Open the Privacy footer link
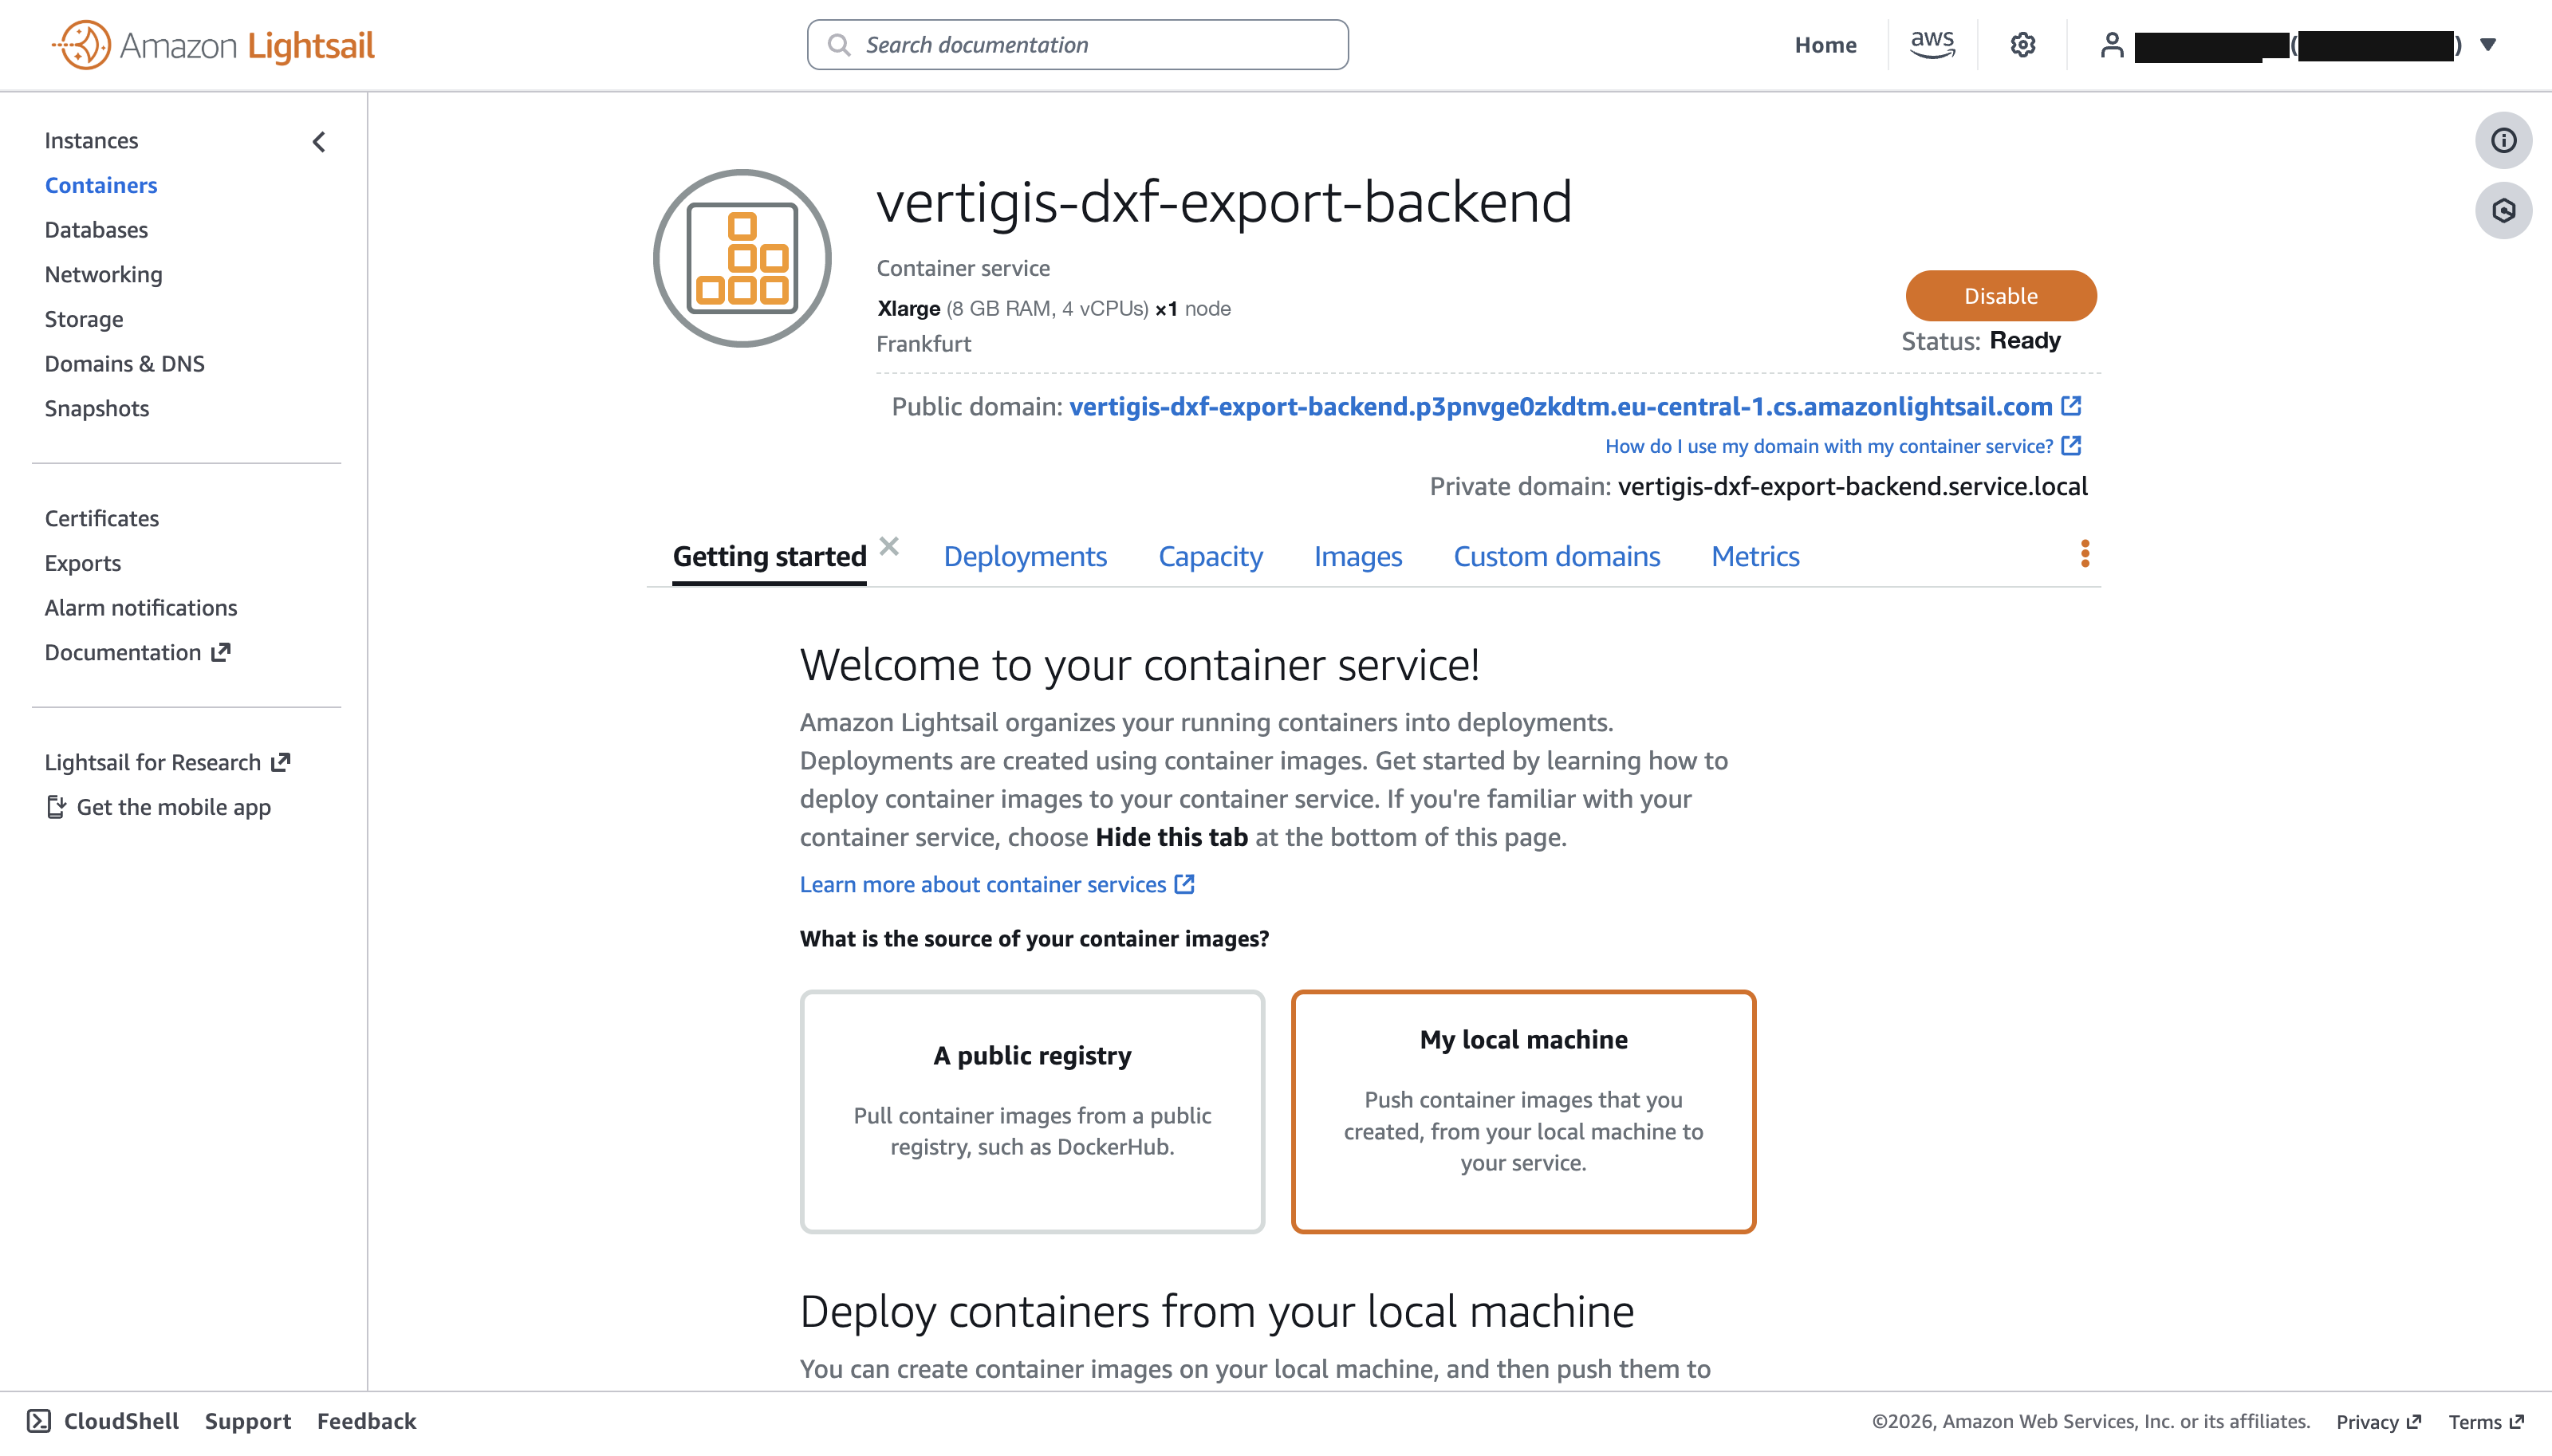The width and height of the screenshot is (2552, 1456). pyautogui.click(x=2378, y=1421)
